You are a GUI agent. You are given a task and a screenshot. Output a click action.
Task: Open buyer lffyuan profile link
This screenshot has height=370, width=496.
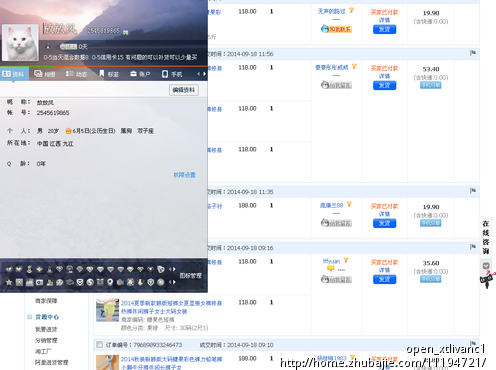[331, 261]
